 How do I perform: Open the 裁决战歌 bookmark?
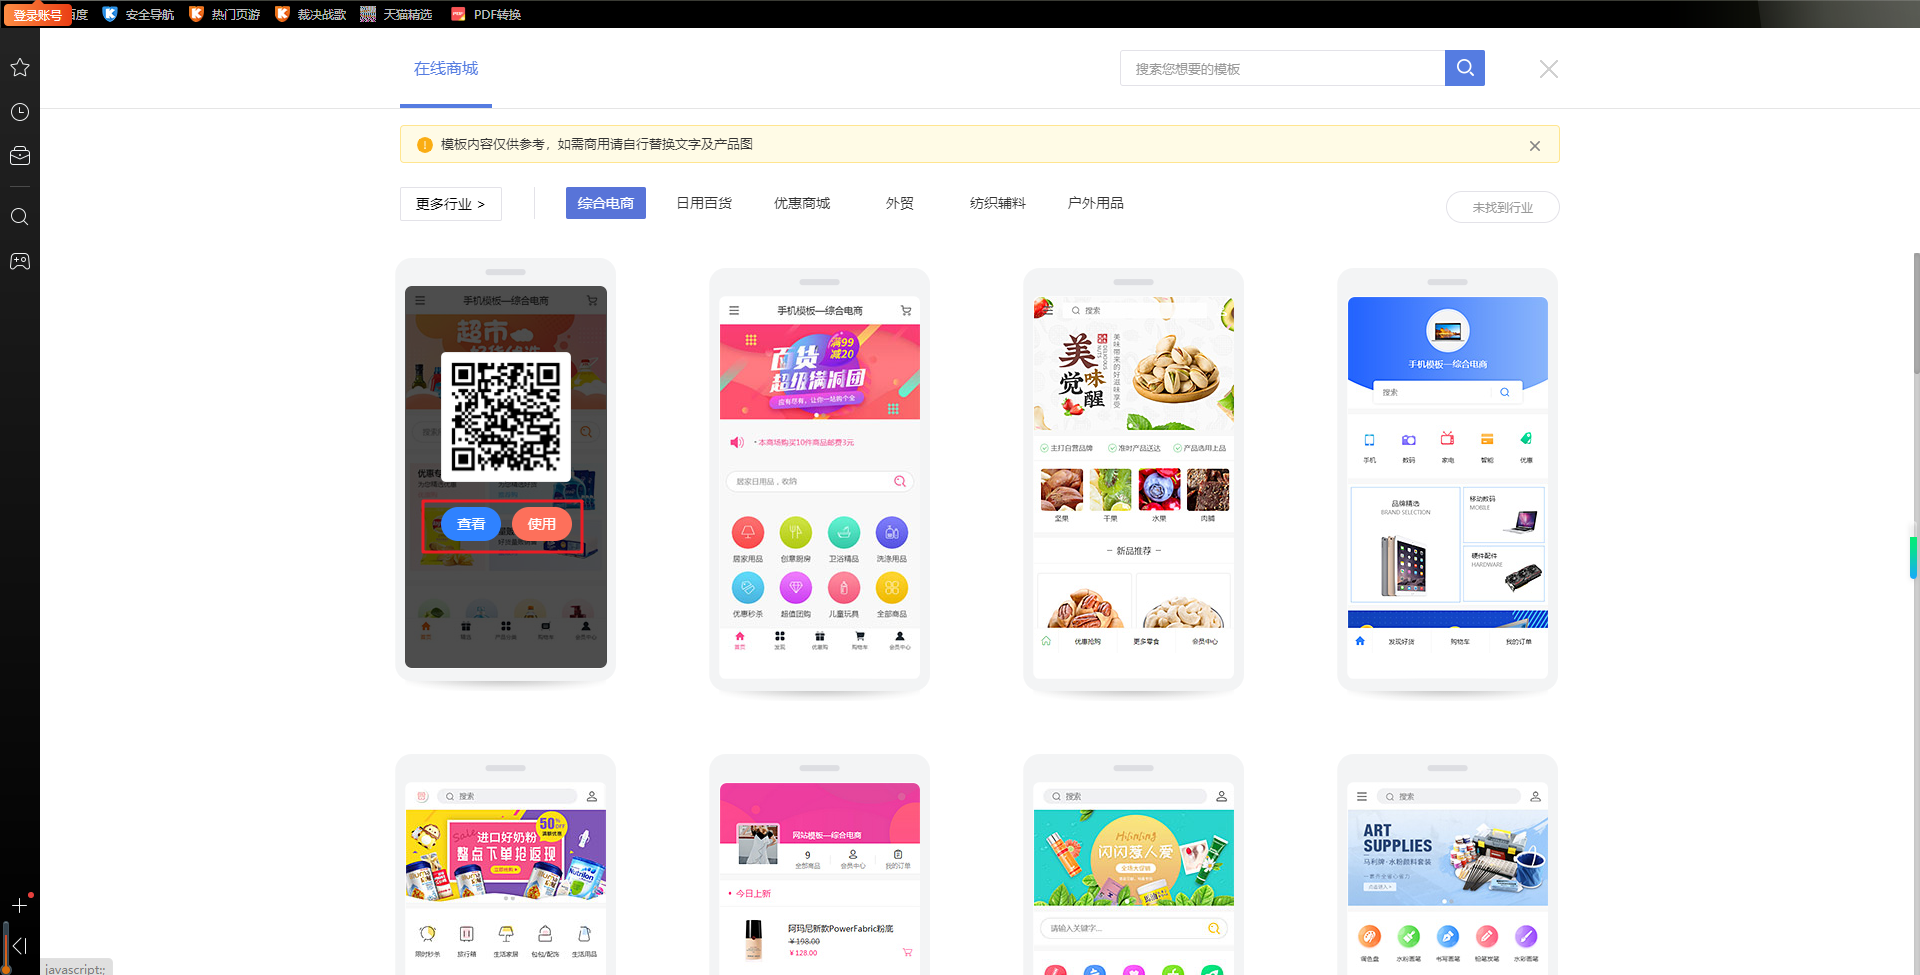[311, 14]
